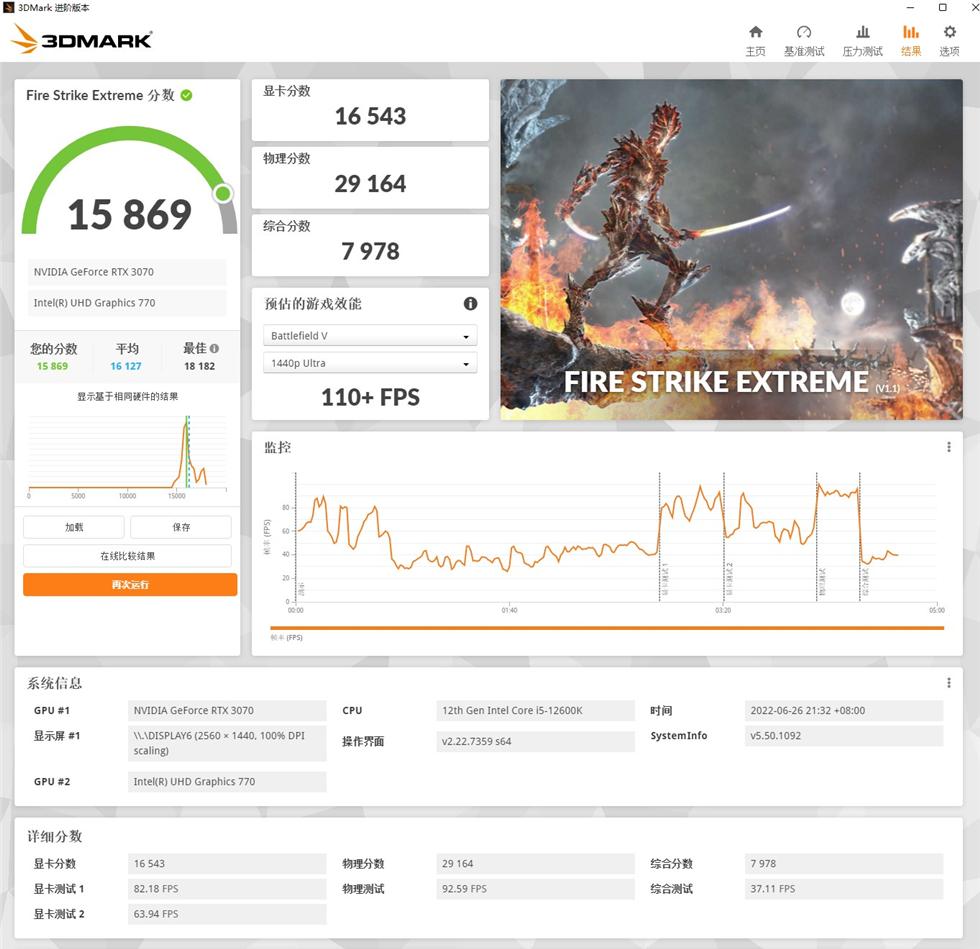Click the detailed 综合分数 7 978 value
The height and width of the screenshot is (949, 980).
pos(844,863)
